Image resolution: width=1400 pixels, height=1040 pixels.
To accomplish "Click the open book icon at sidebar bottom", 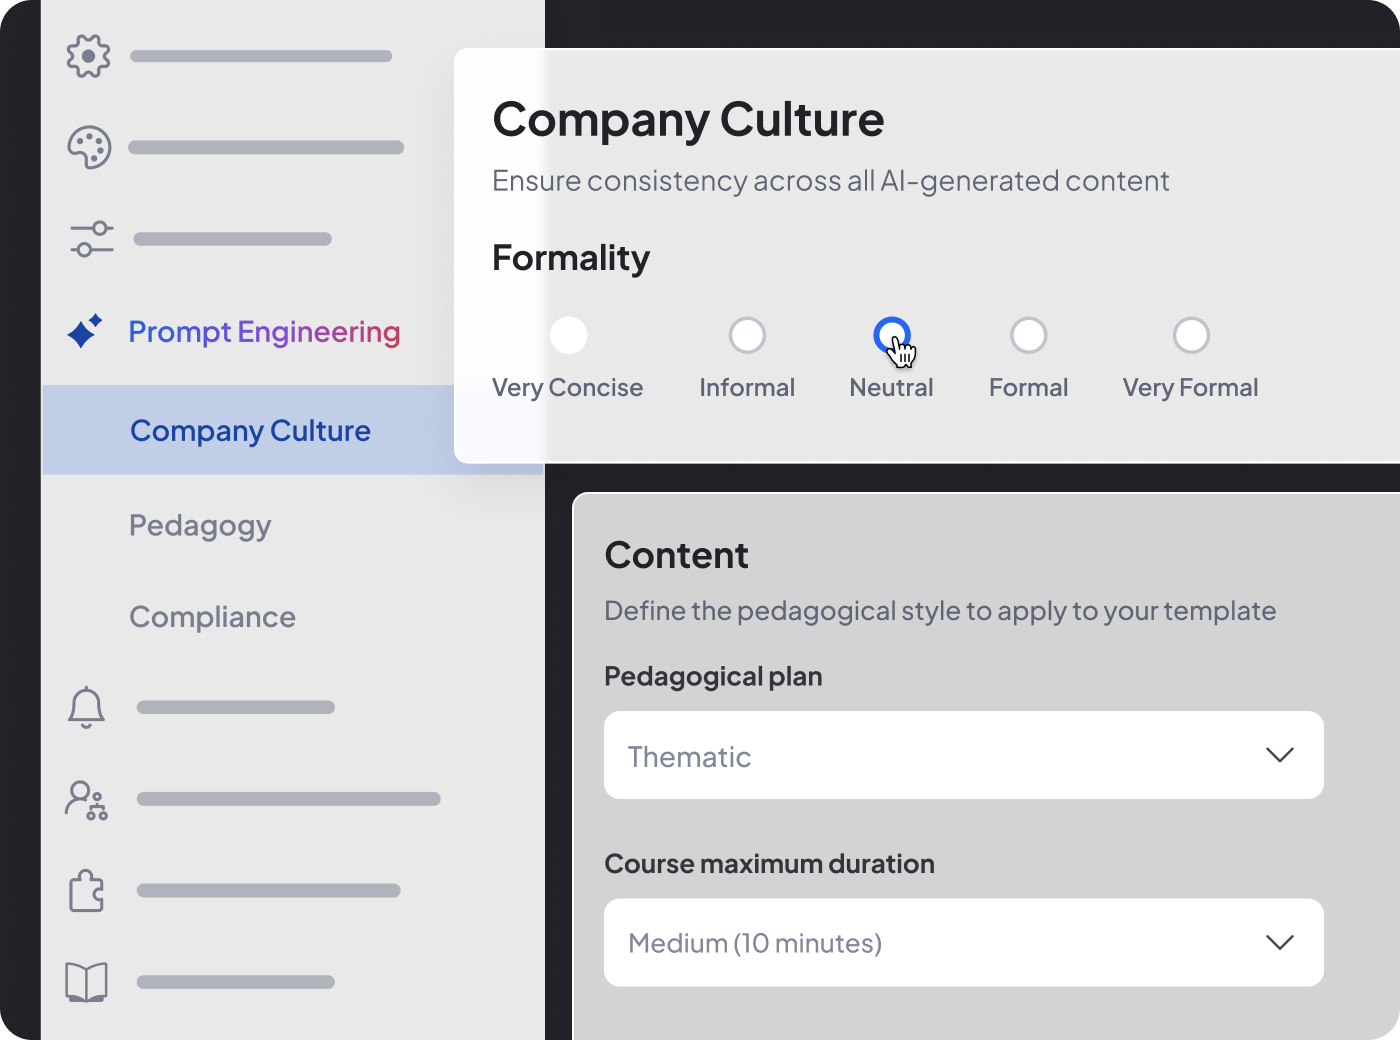I will [88, 981].
